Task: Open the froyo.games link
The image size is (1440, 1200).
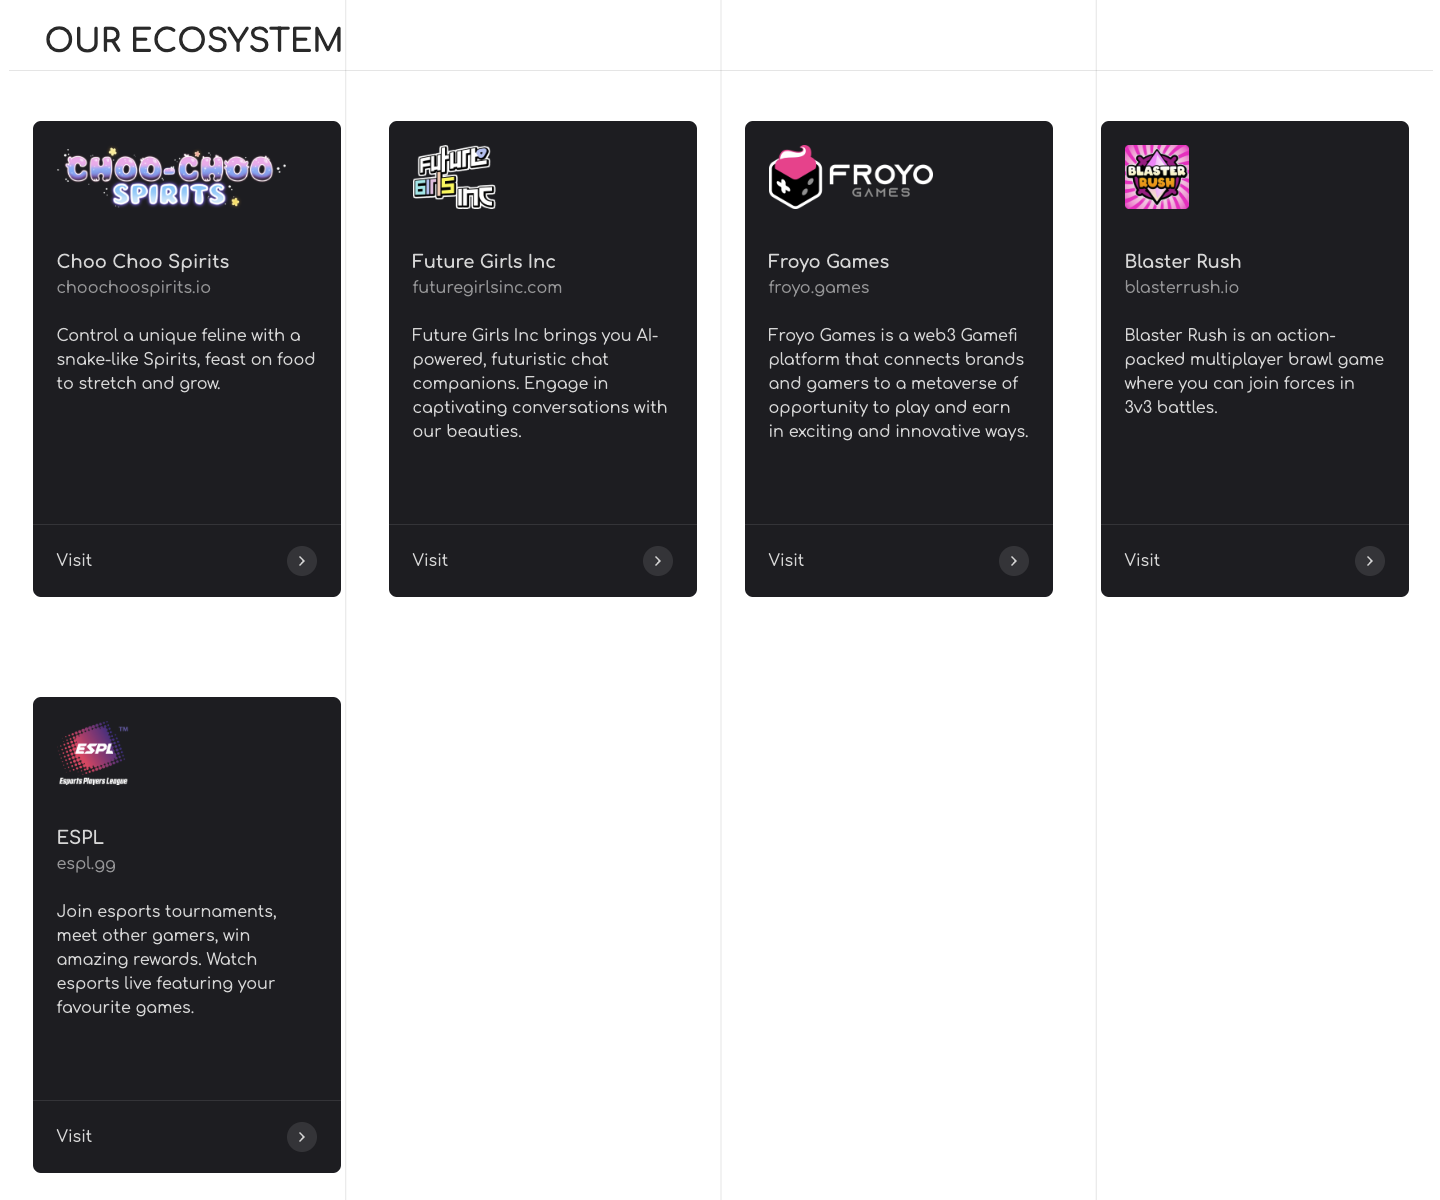Action: [x=819, y=288]
